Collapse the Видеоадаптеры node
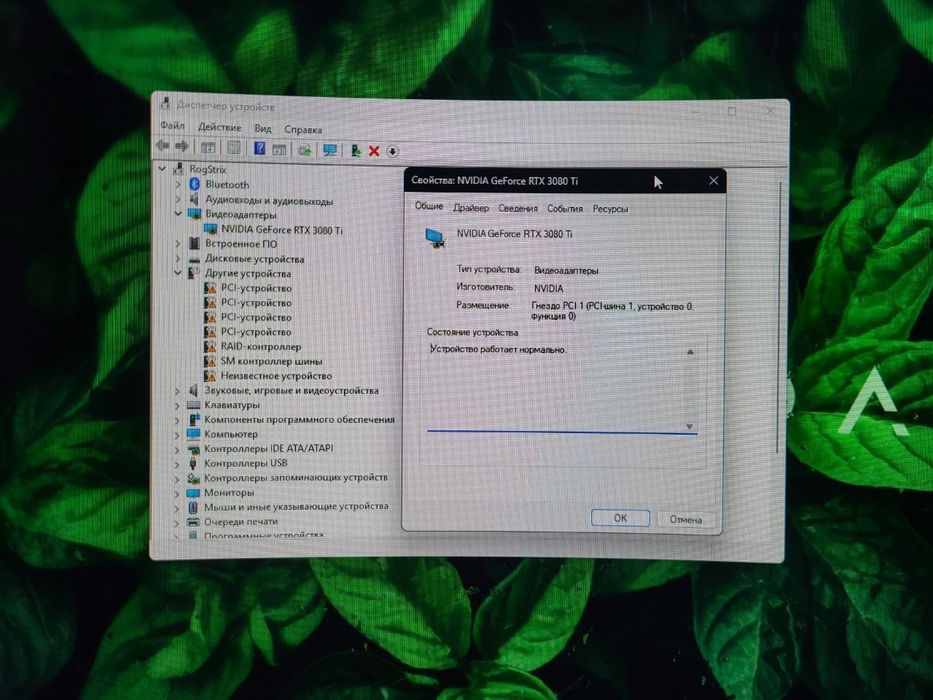 [178, 214]
